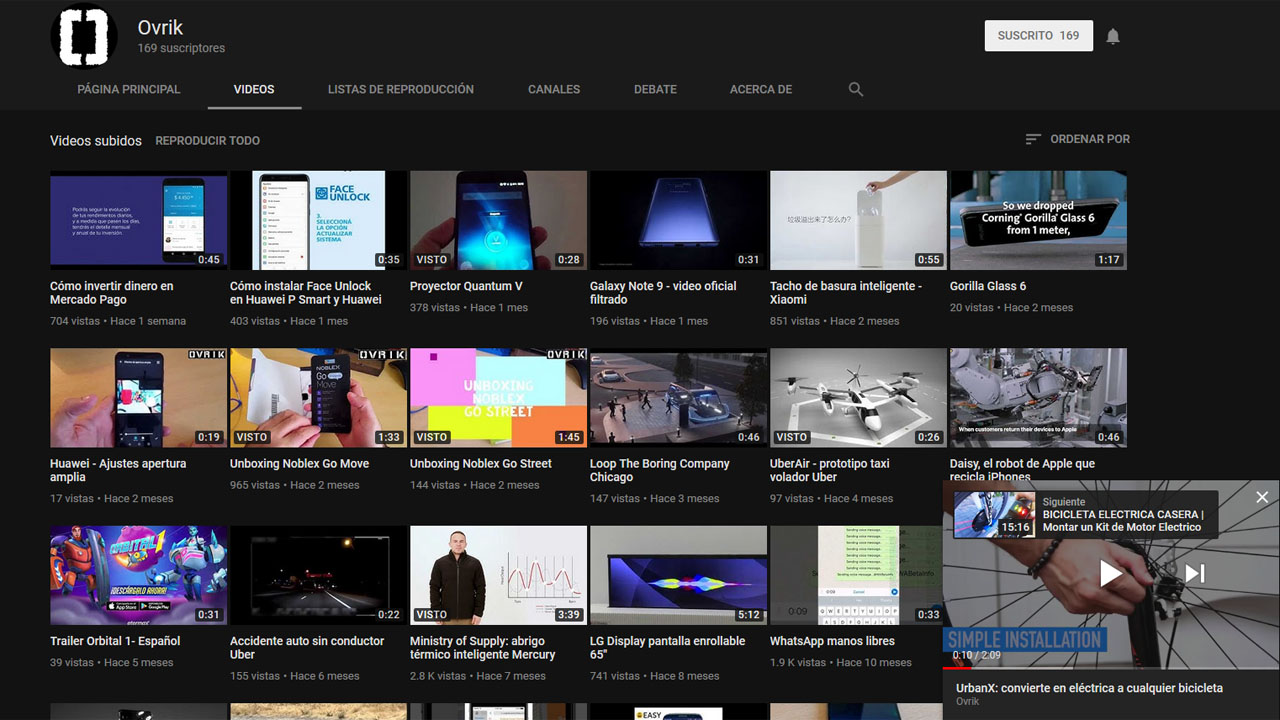1280x720 pixels.
Task: Click the WhatsApp manos libres title
Action: 832,641
